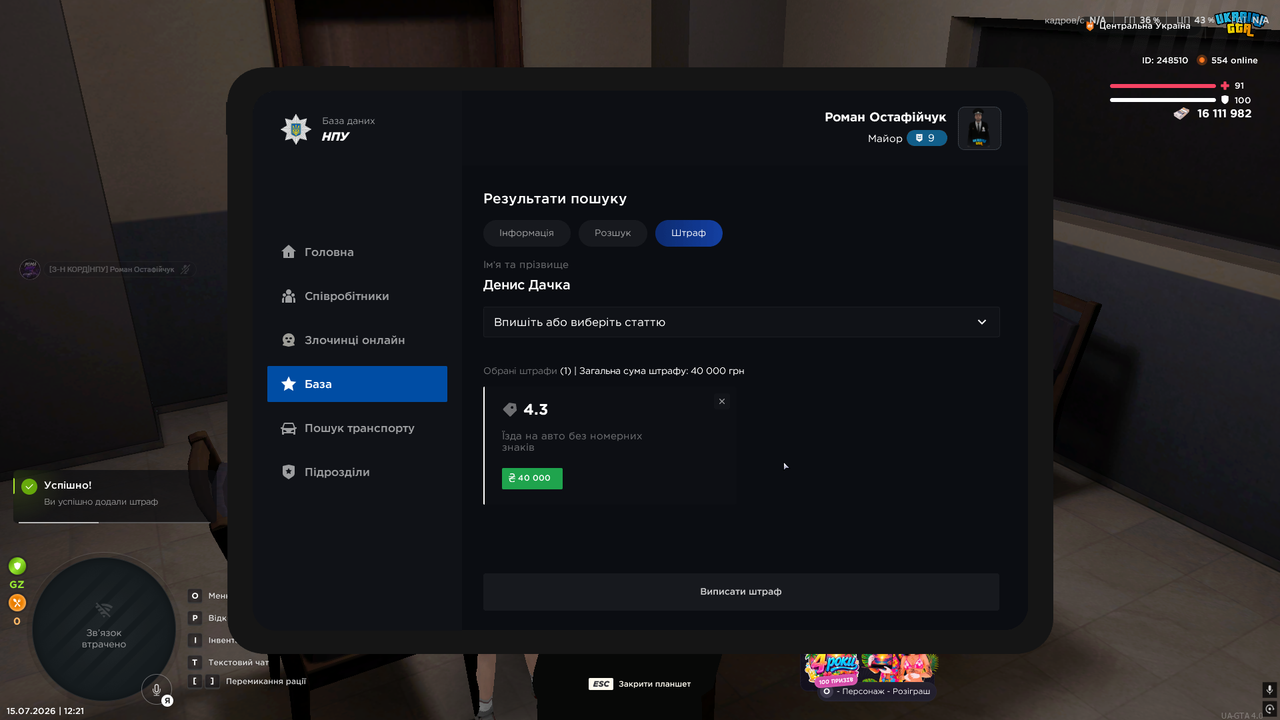Image resolution: width=1280 pixels, height=720 pixels.
Task: Click the Загальна сума штрафу text
Action: point(662,371)
